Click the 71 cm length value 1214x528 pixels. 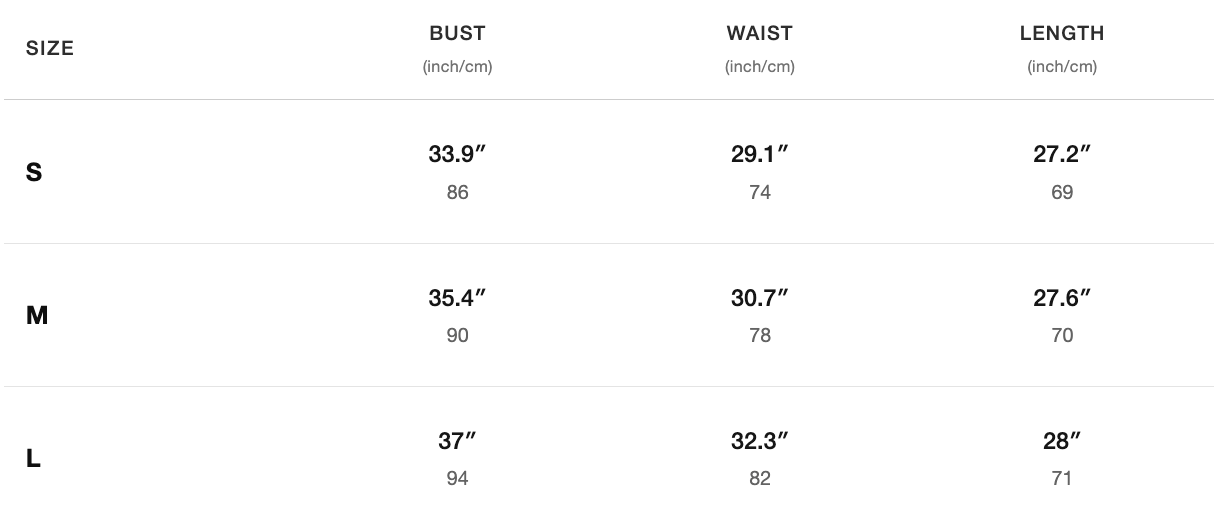pyautogui.click(x=1062, y=478)
